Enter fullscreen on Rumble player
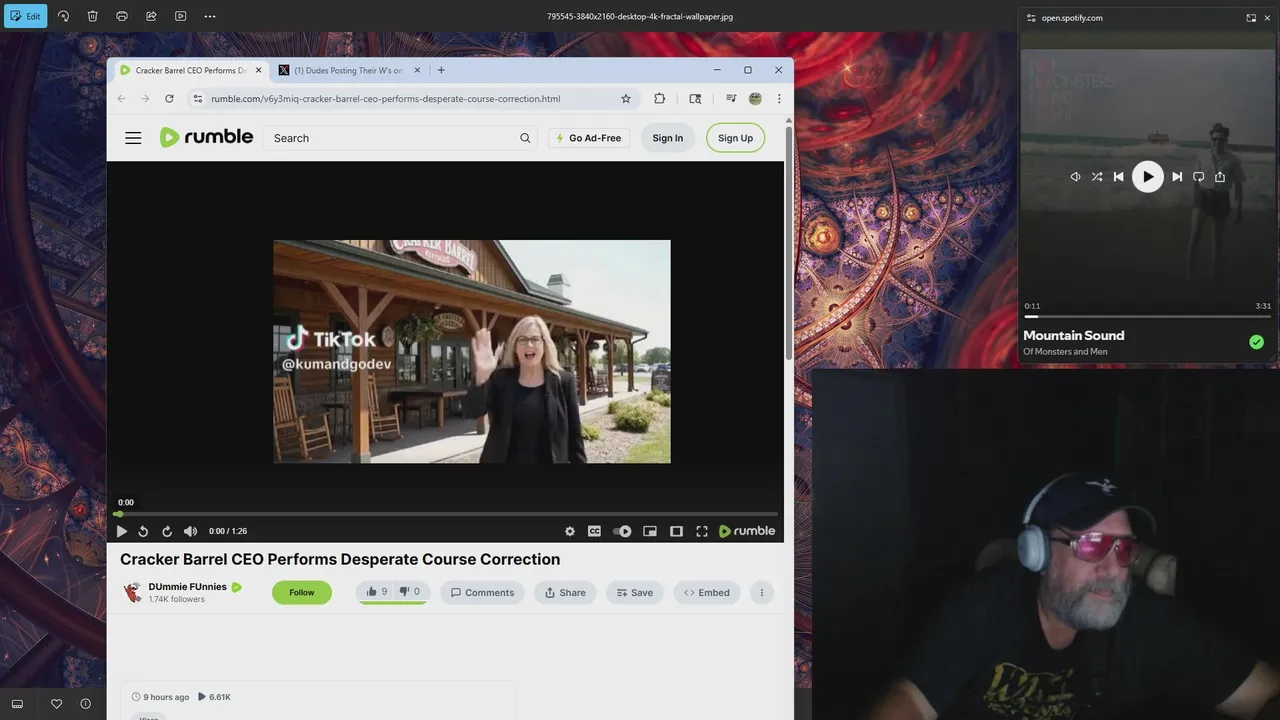 point(702,531)
